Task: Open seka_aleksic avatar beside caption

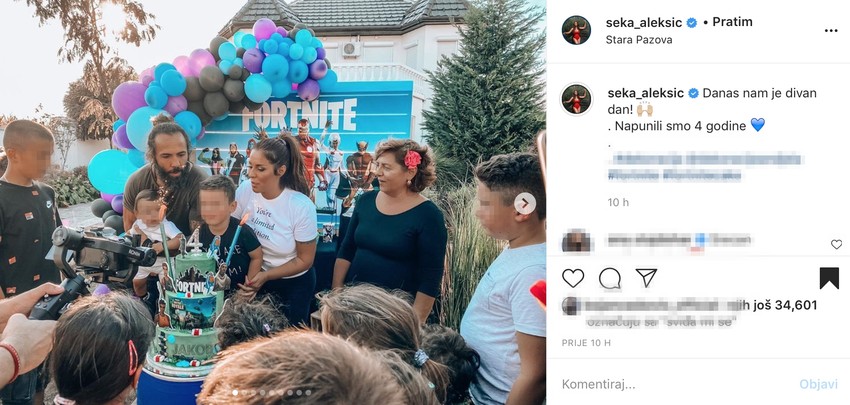Action: [576, 99]
